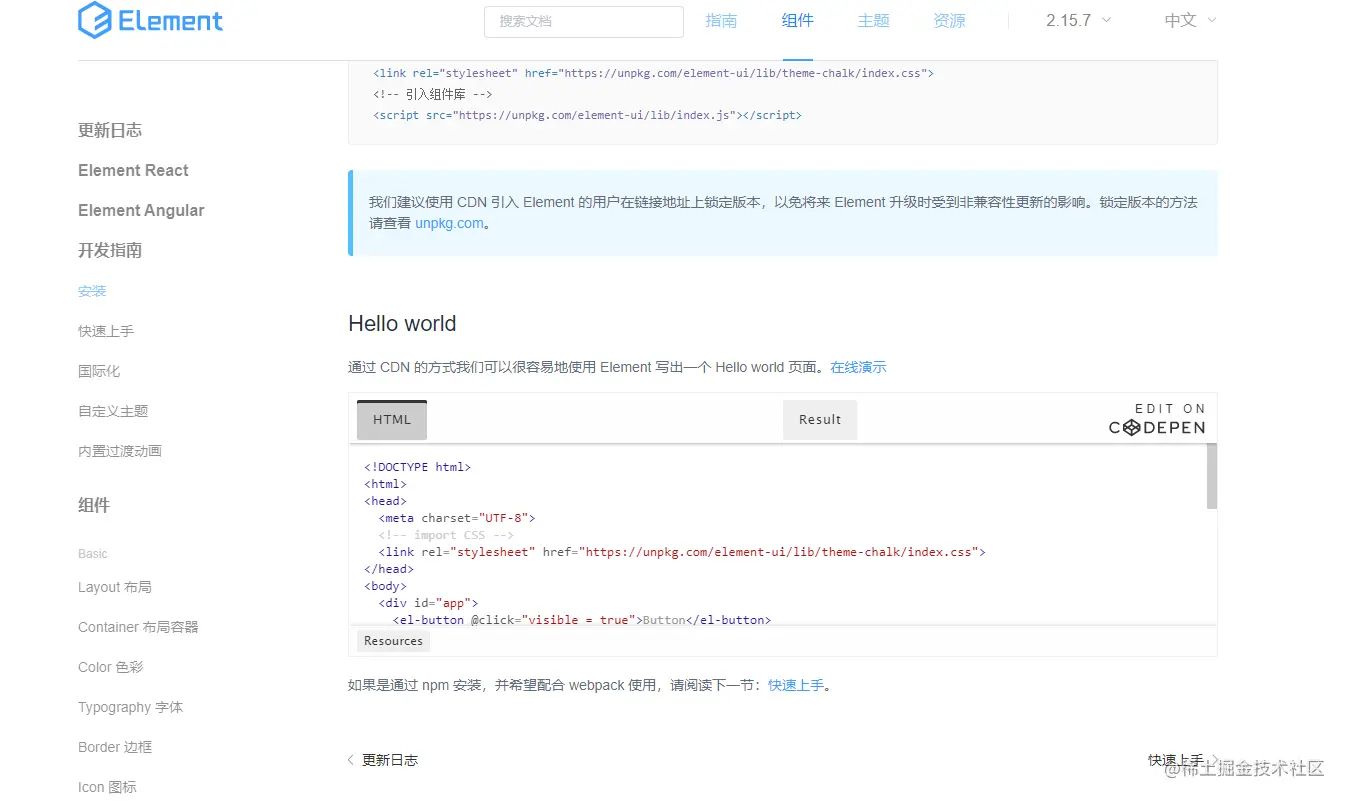Switch to the HTML tab in CodePen embed
1347x801 pixels.
tap(392, 420)
